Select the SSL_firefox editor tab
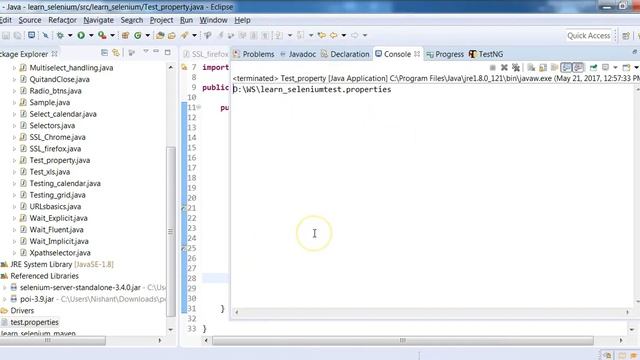Viewport: 640px width, 360px height. tap(205, 54)
